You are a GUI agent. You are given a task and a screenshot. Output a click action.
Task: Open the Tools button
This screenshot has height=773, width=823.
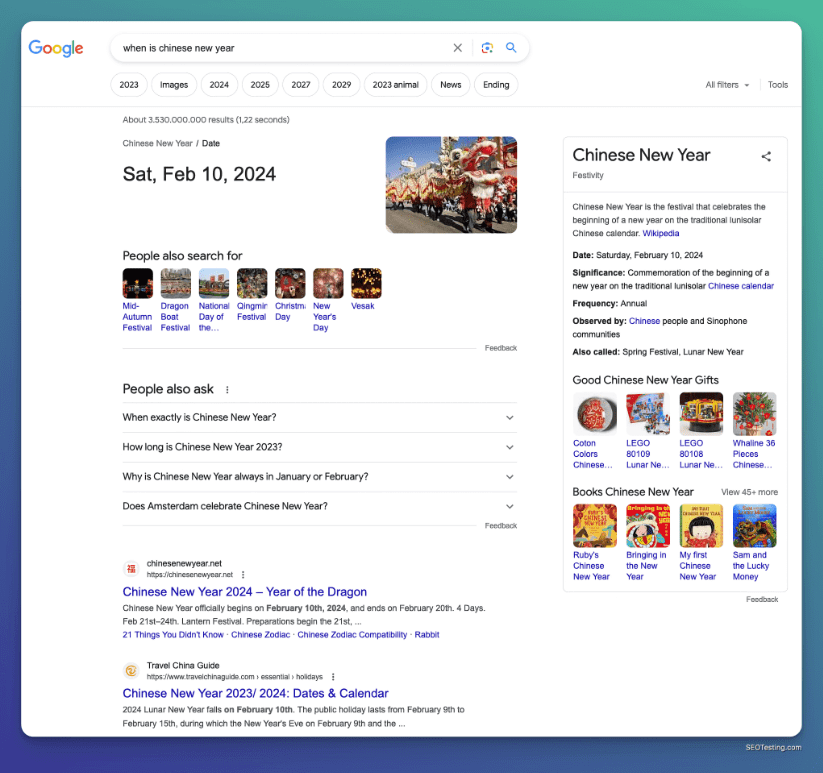pos(778,85)
